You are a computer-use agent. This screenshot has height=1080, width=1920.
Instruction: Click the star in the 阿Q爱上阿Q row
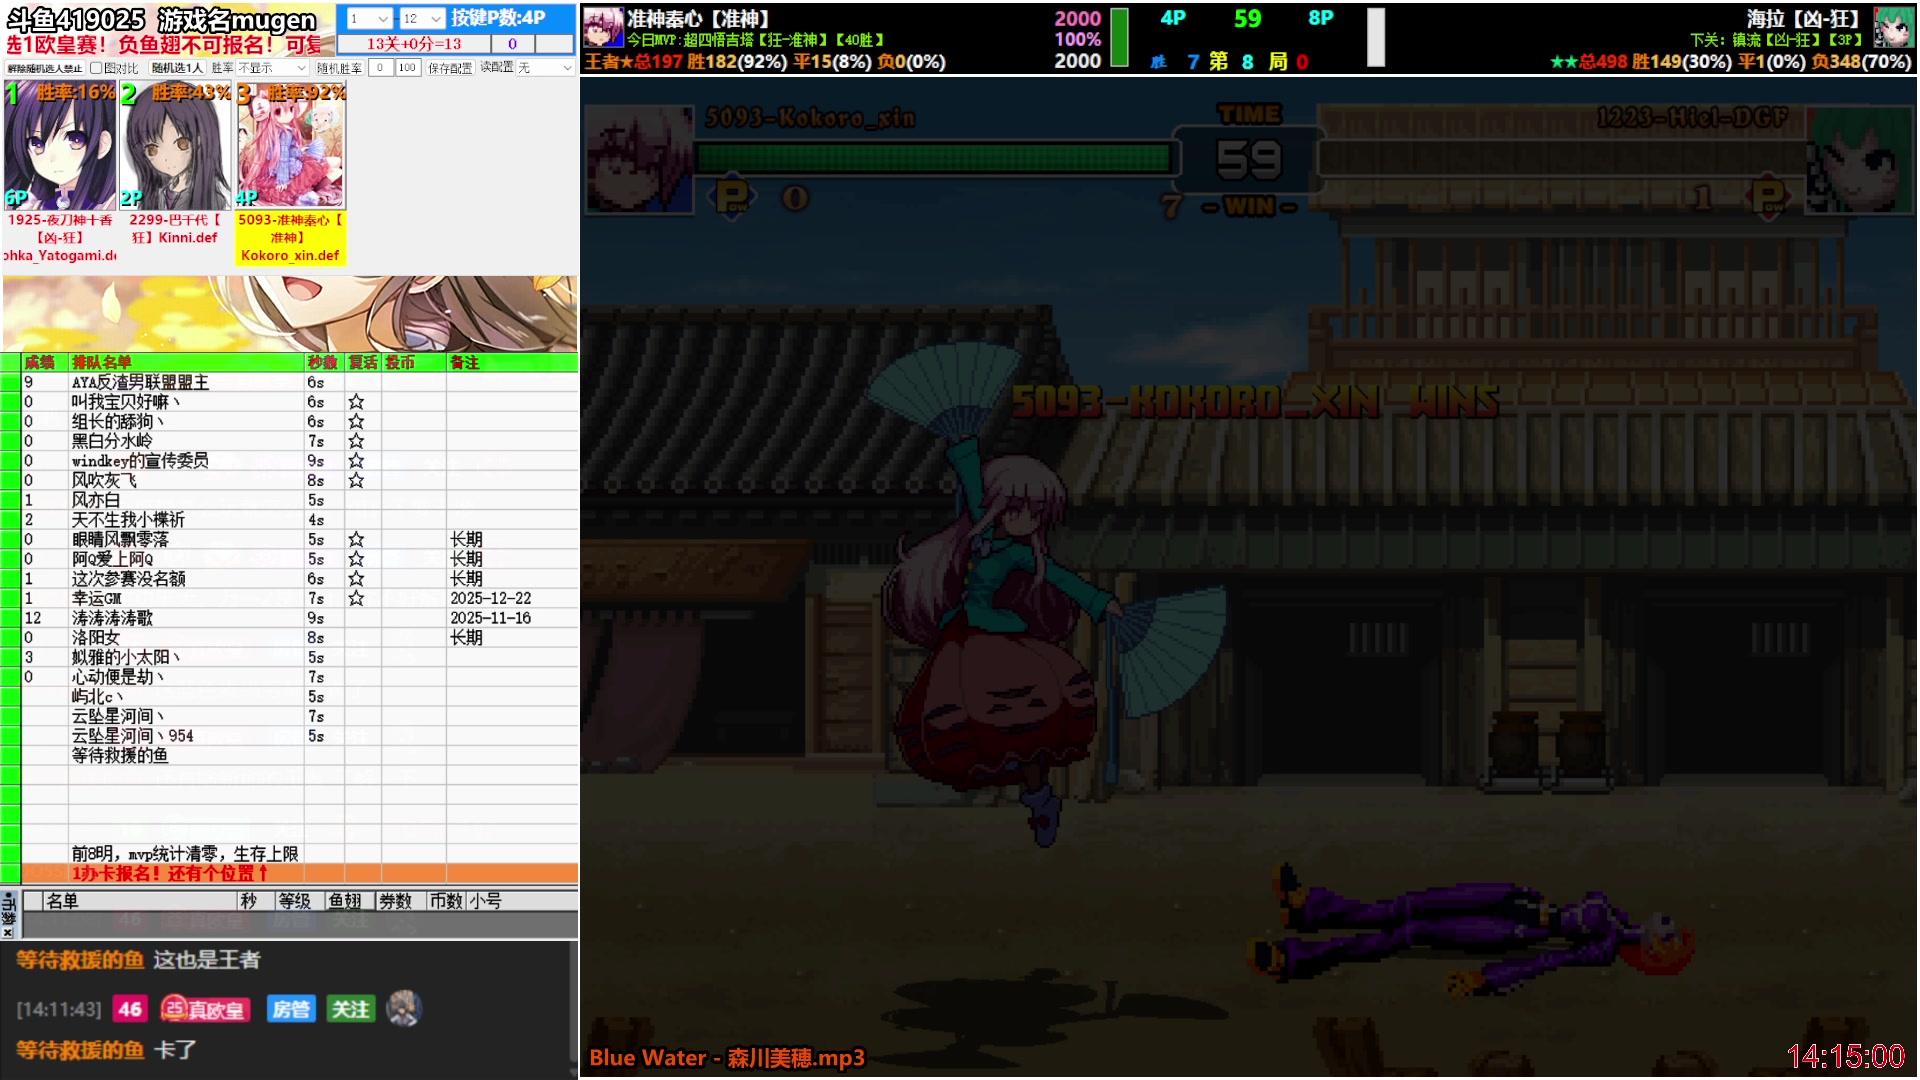coord(356,559)
